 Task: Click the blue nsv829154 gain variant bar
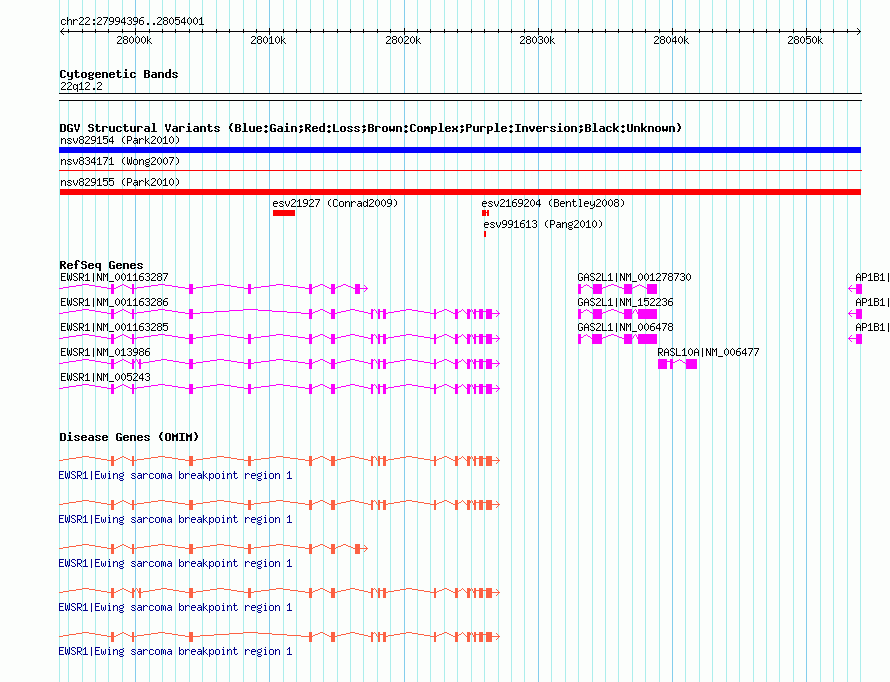(x=460, y=150)
